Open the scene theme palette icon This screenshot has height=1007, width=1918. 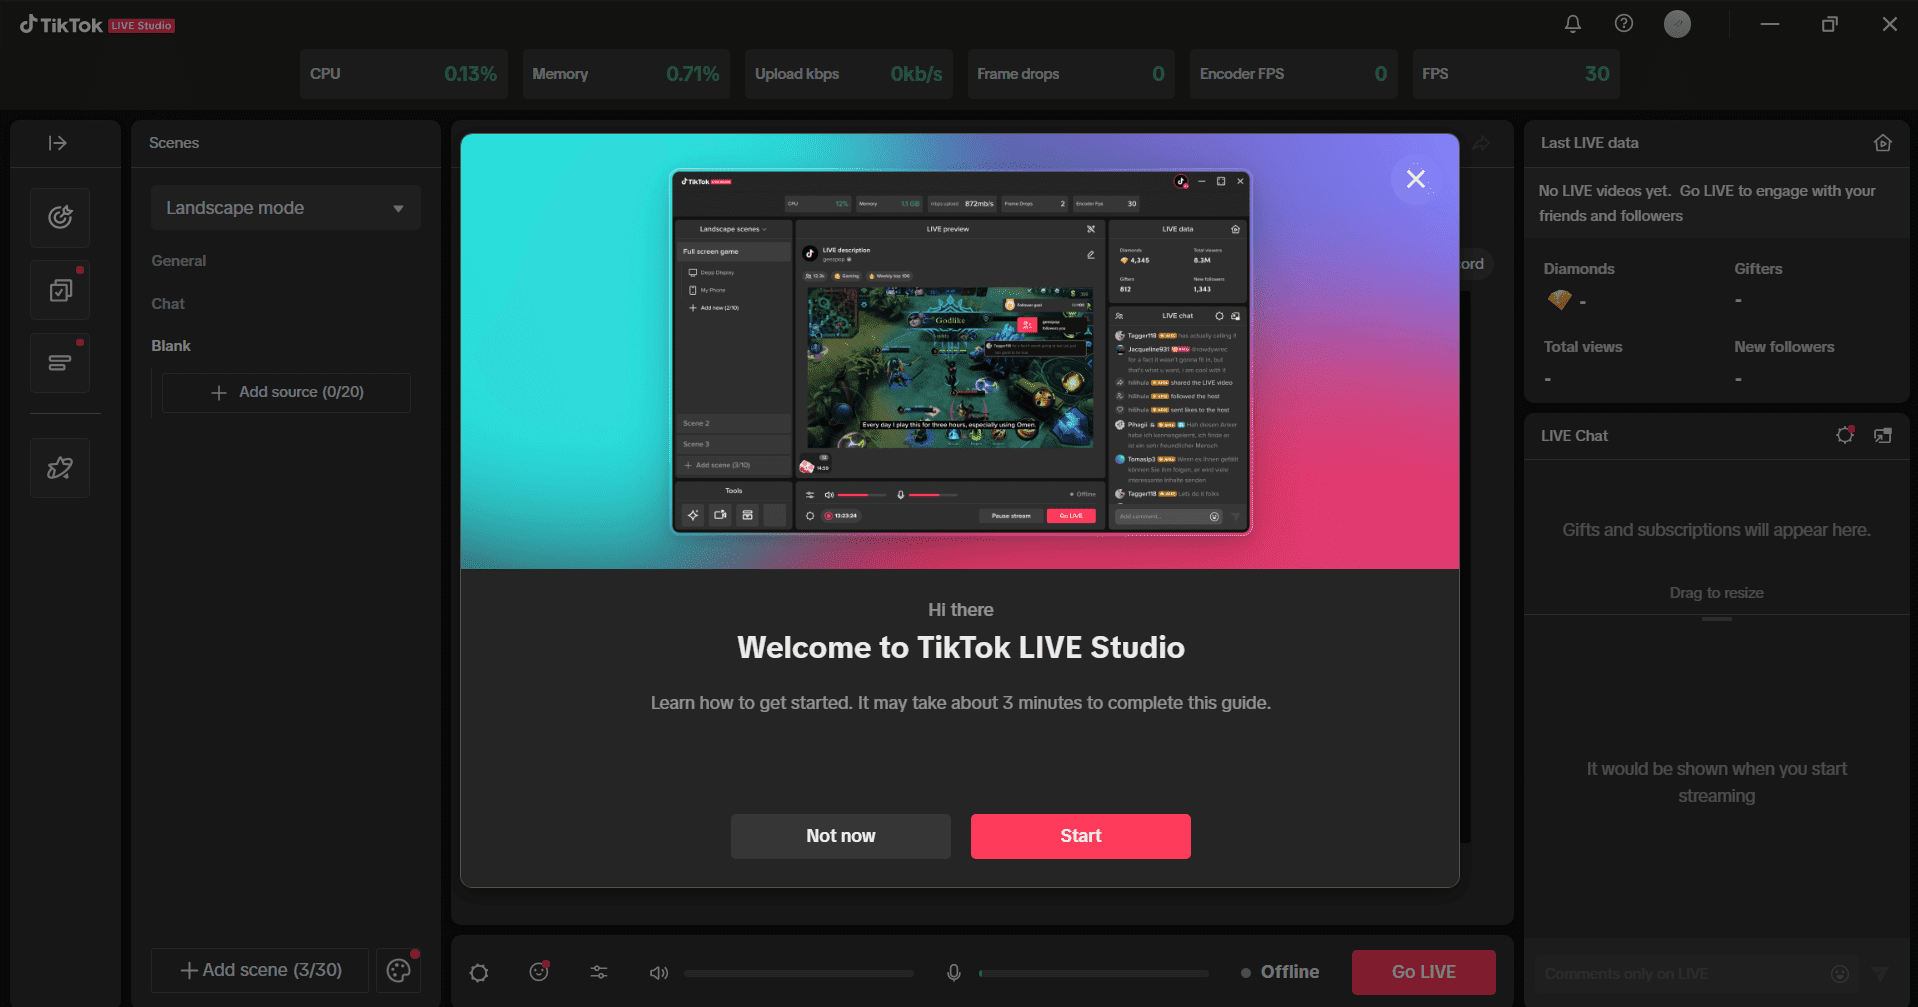398,970
